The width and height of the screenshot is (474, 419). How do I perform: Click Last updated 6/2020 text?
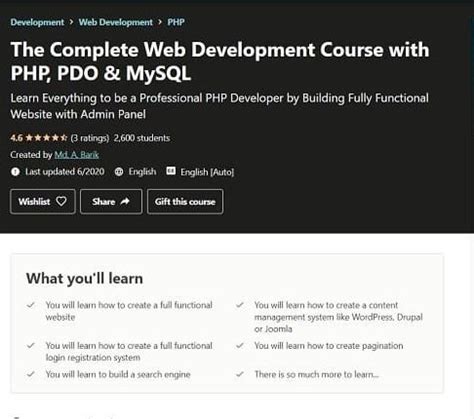(65, 172)
